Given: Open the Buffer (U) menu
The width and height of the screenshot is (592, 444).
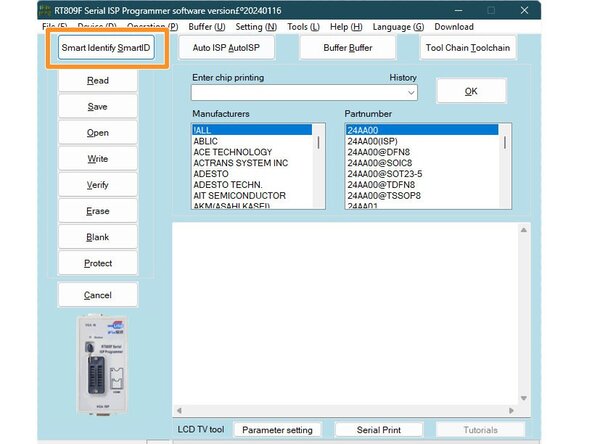Looking at the screenshot, I should click(207, 27).
